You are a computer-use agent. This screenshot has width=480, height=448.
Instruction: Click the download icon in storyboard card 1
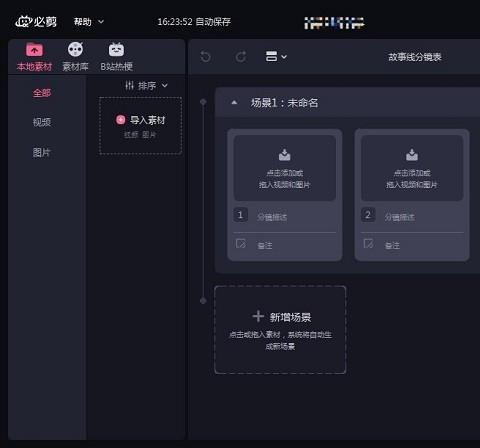point(284,155)
